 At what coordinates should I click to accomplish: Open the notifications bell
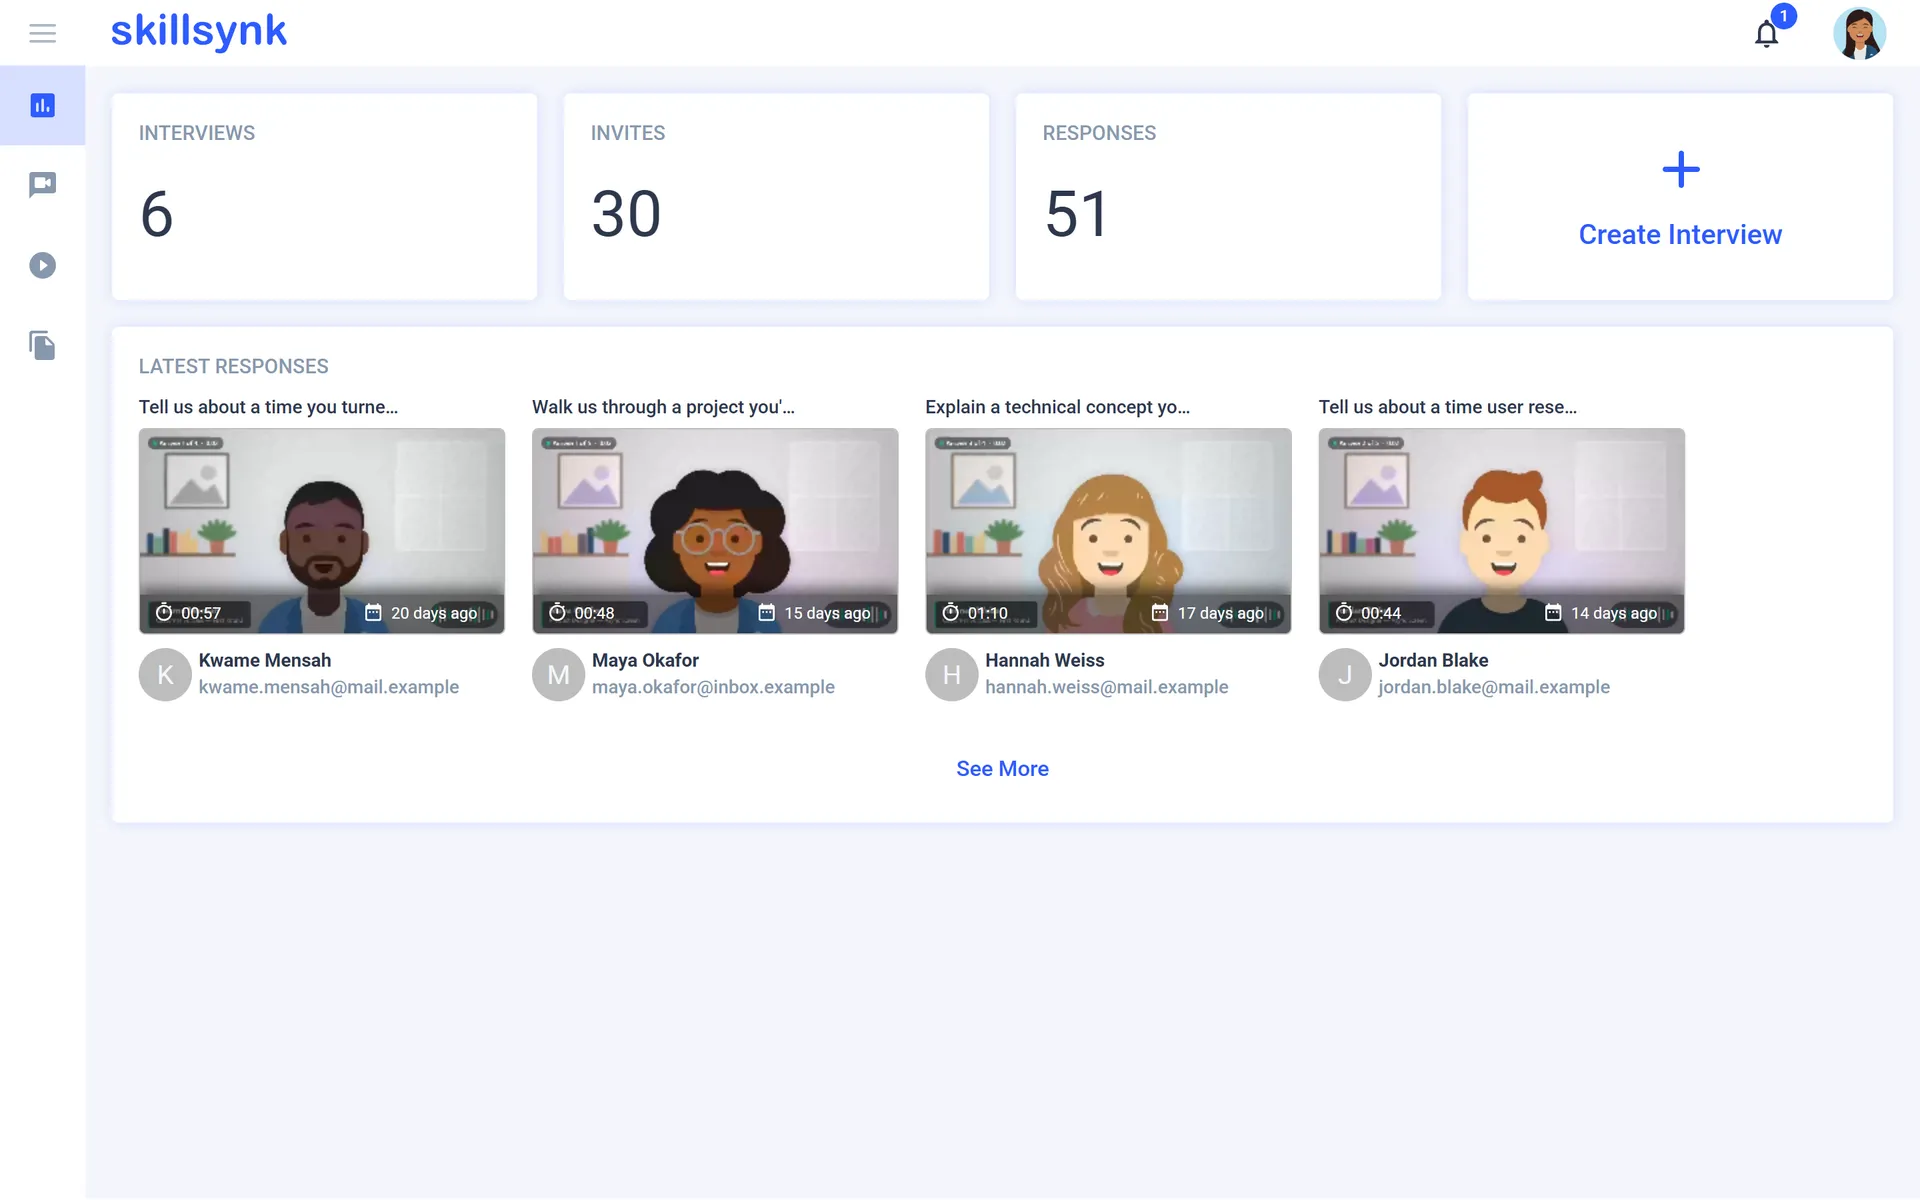click(x=1767, y=34)
